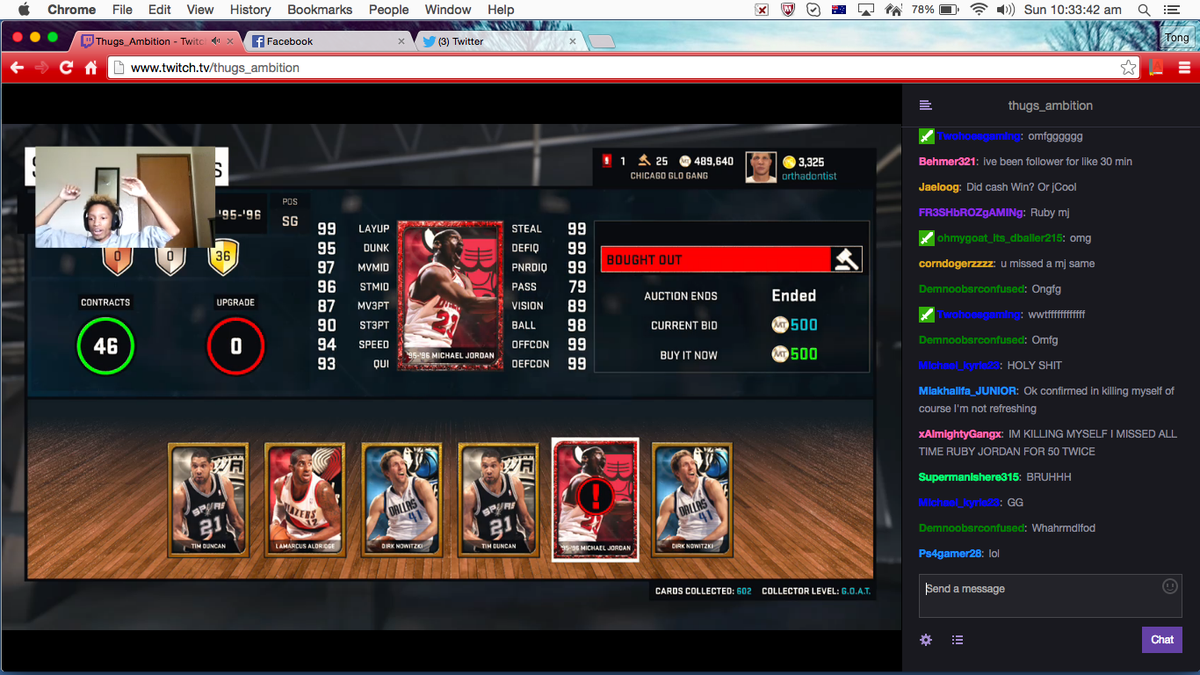The image size is (1200, 675).
Task: Click username Ps4gamer28 in chat
Action: point(950,553)
